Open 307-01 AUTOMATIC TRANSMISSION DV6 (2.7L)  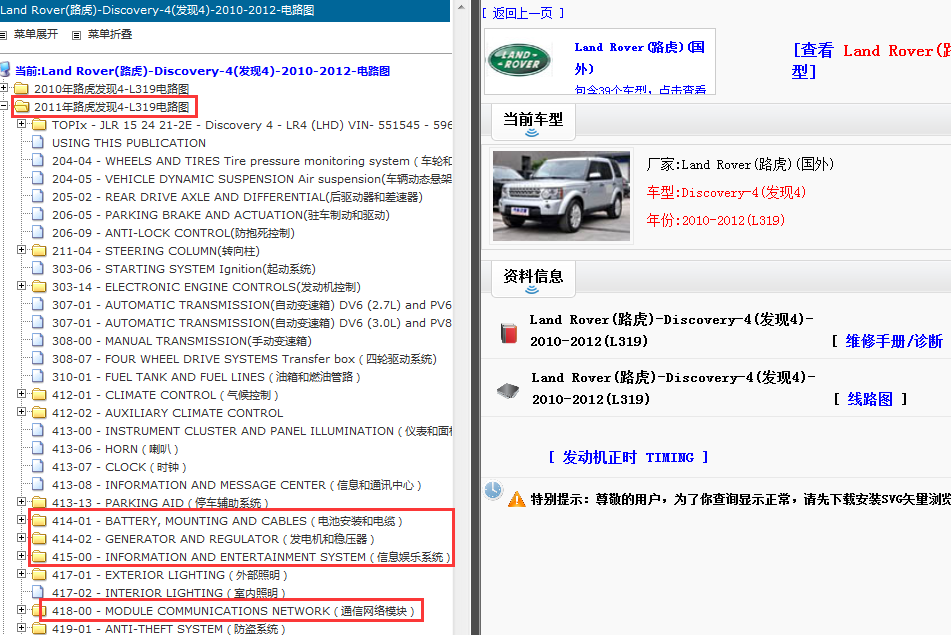[x=252, y=305]
